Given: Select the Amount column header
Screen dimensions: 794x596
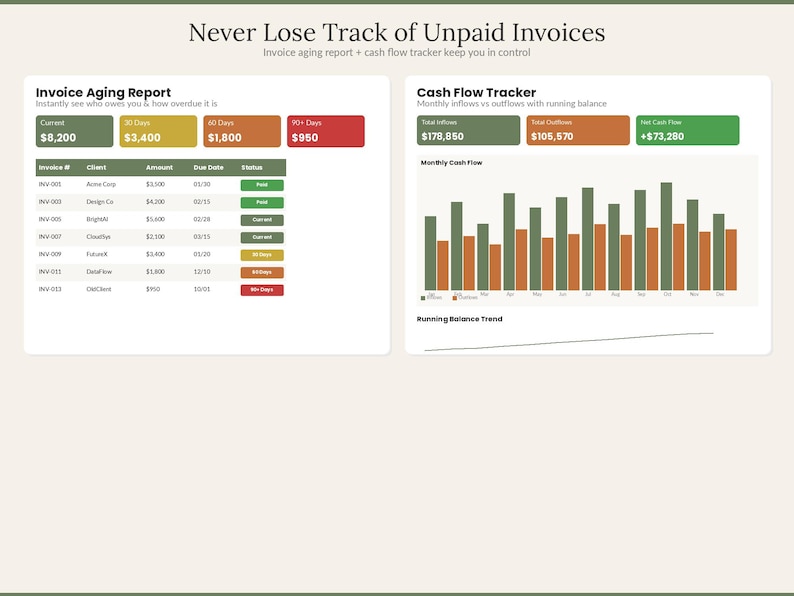Looking at the screenshot, I should [x=160, y=168].
